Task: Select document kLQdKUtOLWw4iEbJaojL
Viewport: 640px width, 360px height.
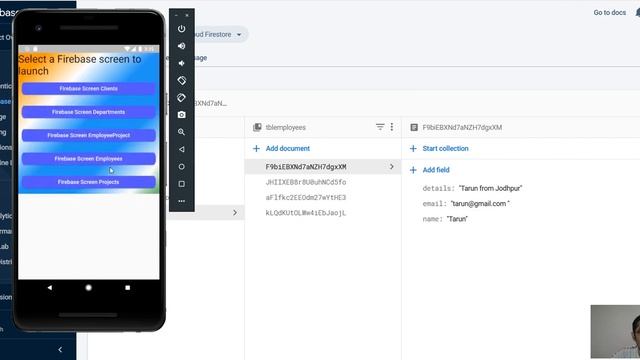Action: (306, 213)
